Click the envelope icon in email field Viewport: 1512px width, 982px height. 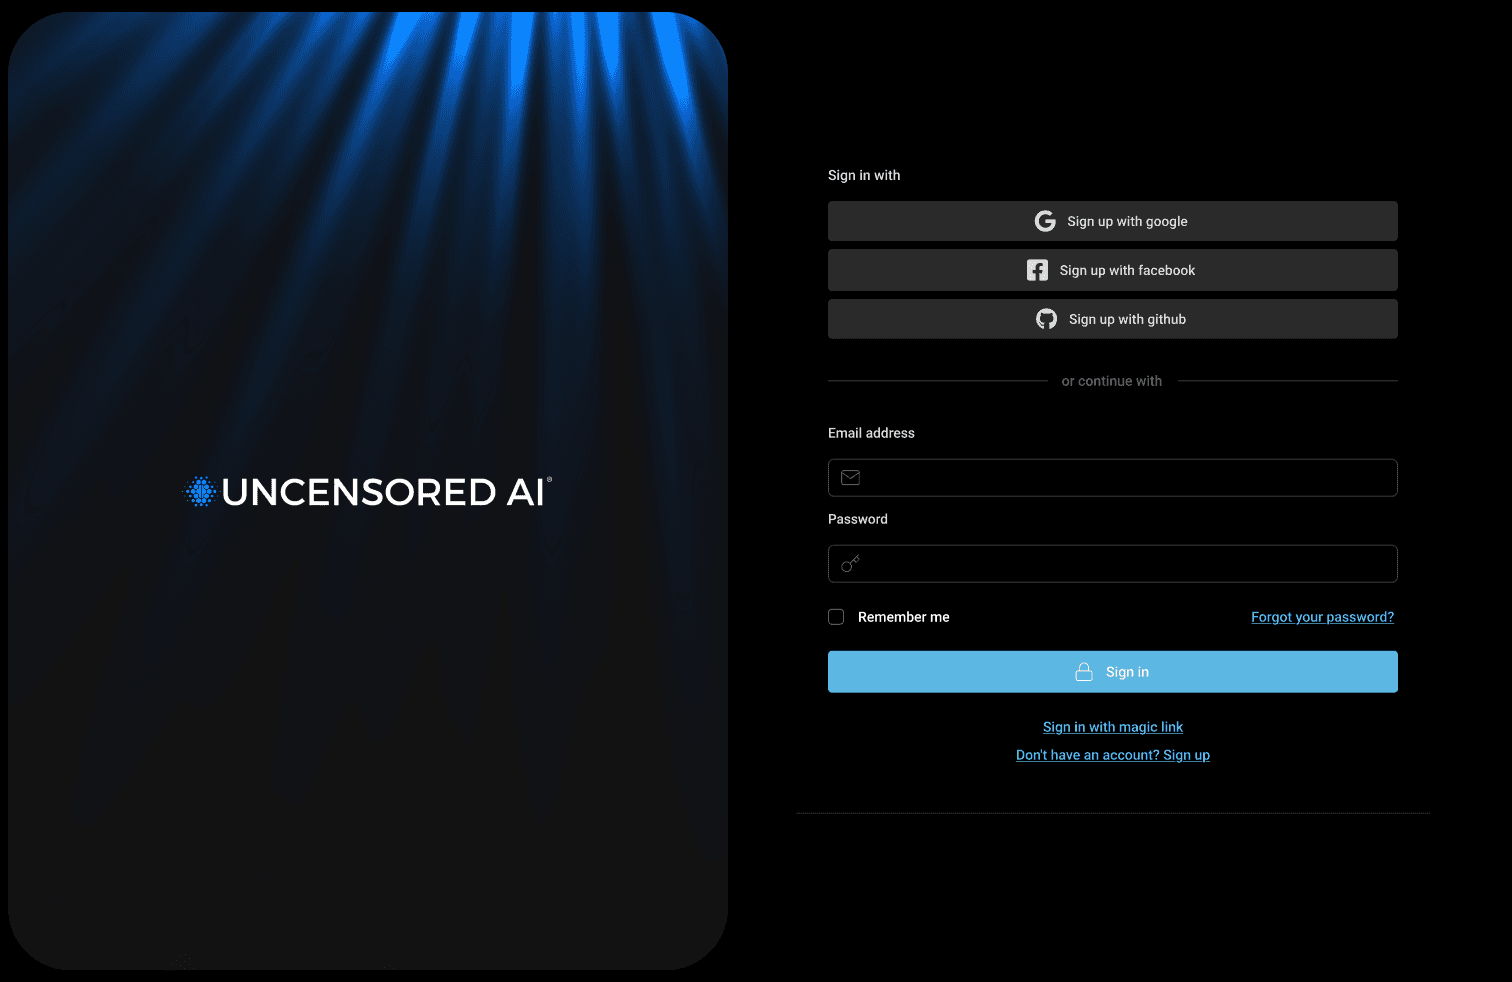pos(851,478)
